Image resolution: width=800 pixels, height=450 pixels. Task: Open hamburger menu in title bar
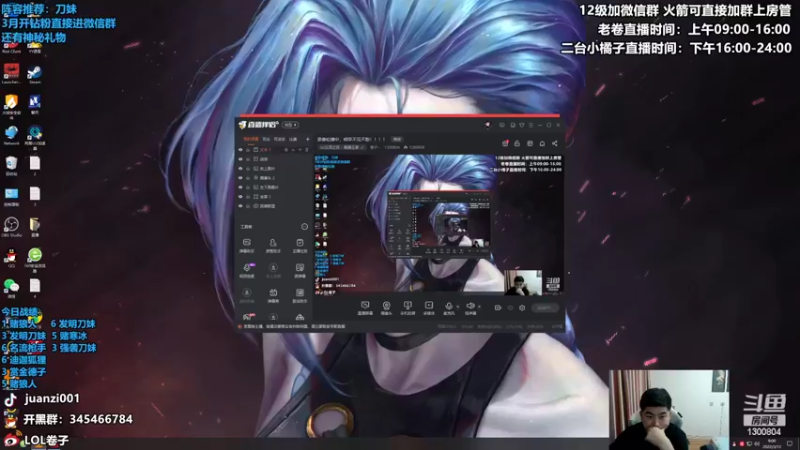531,125
